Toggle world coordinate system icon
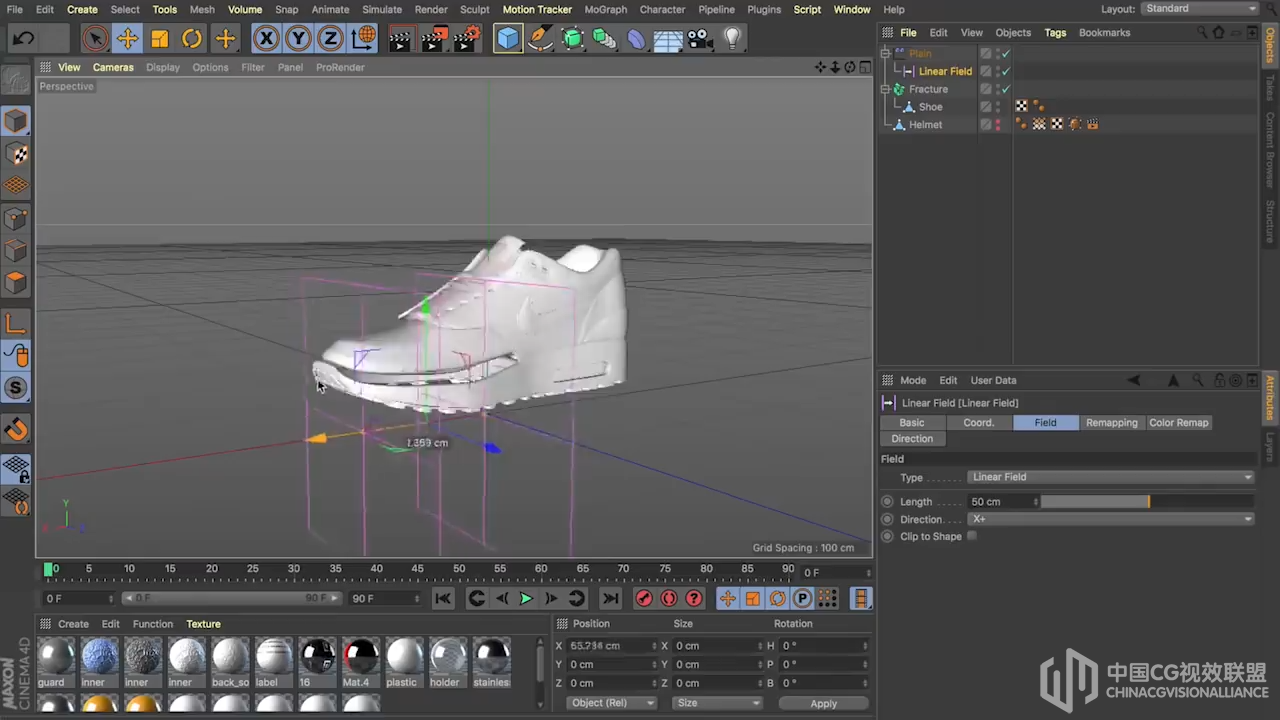The height and width of the screenshot is (720, 1280). pyautogui.click(x=364, y=39)
